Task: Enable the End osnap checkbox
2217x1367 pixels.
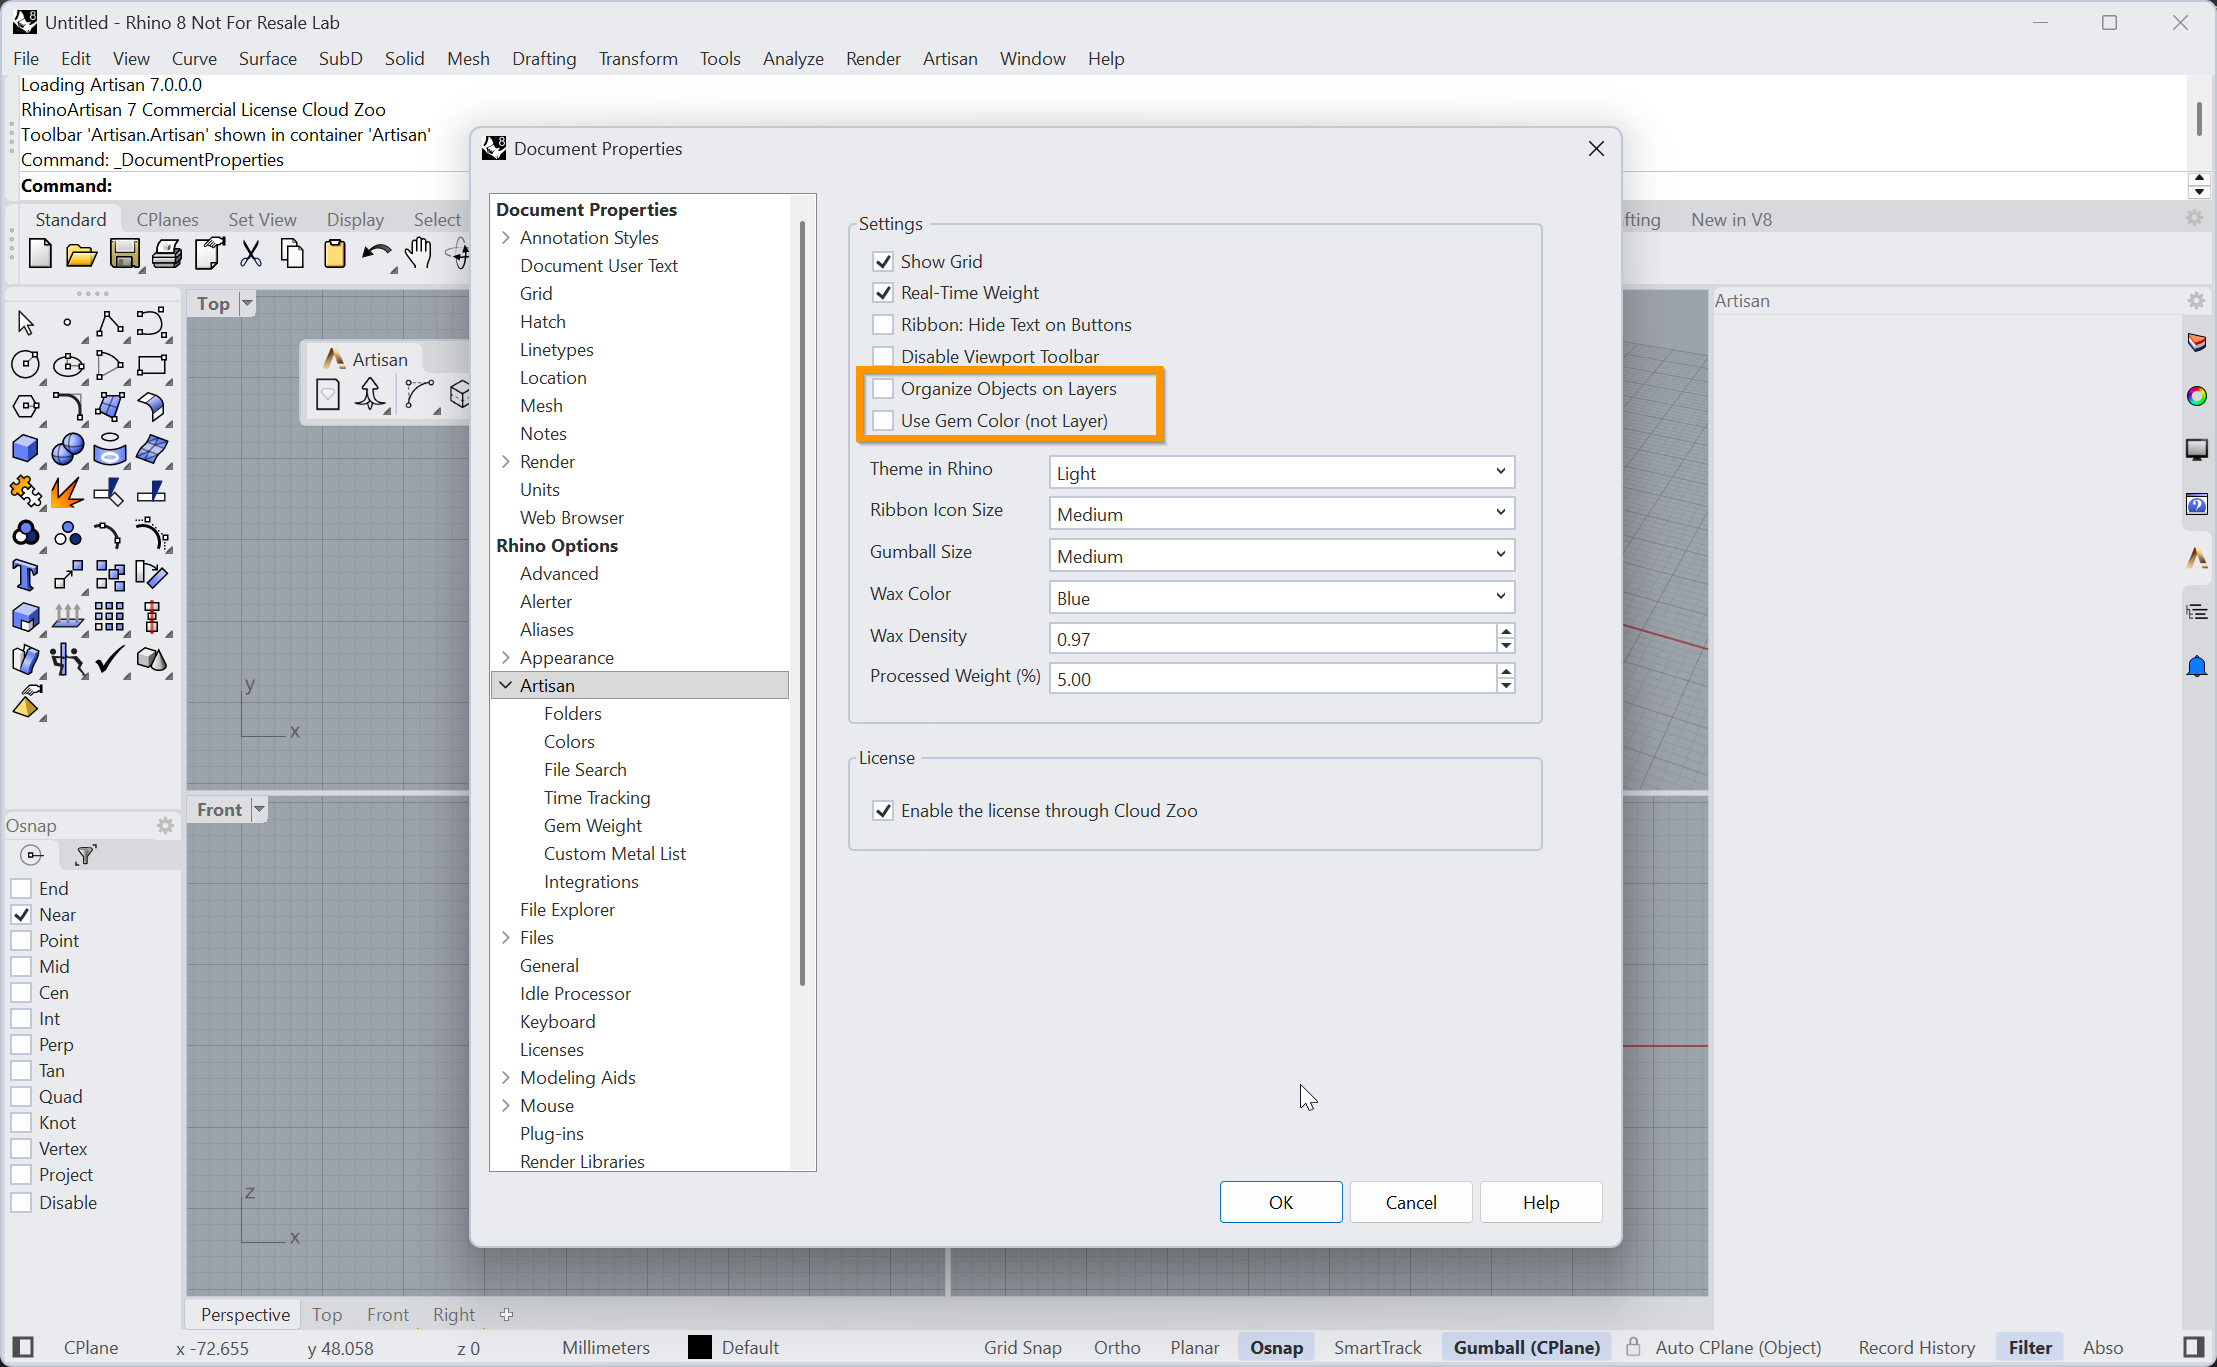Action: tap(21, 889)
